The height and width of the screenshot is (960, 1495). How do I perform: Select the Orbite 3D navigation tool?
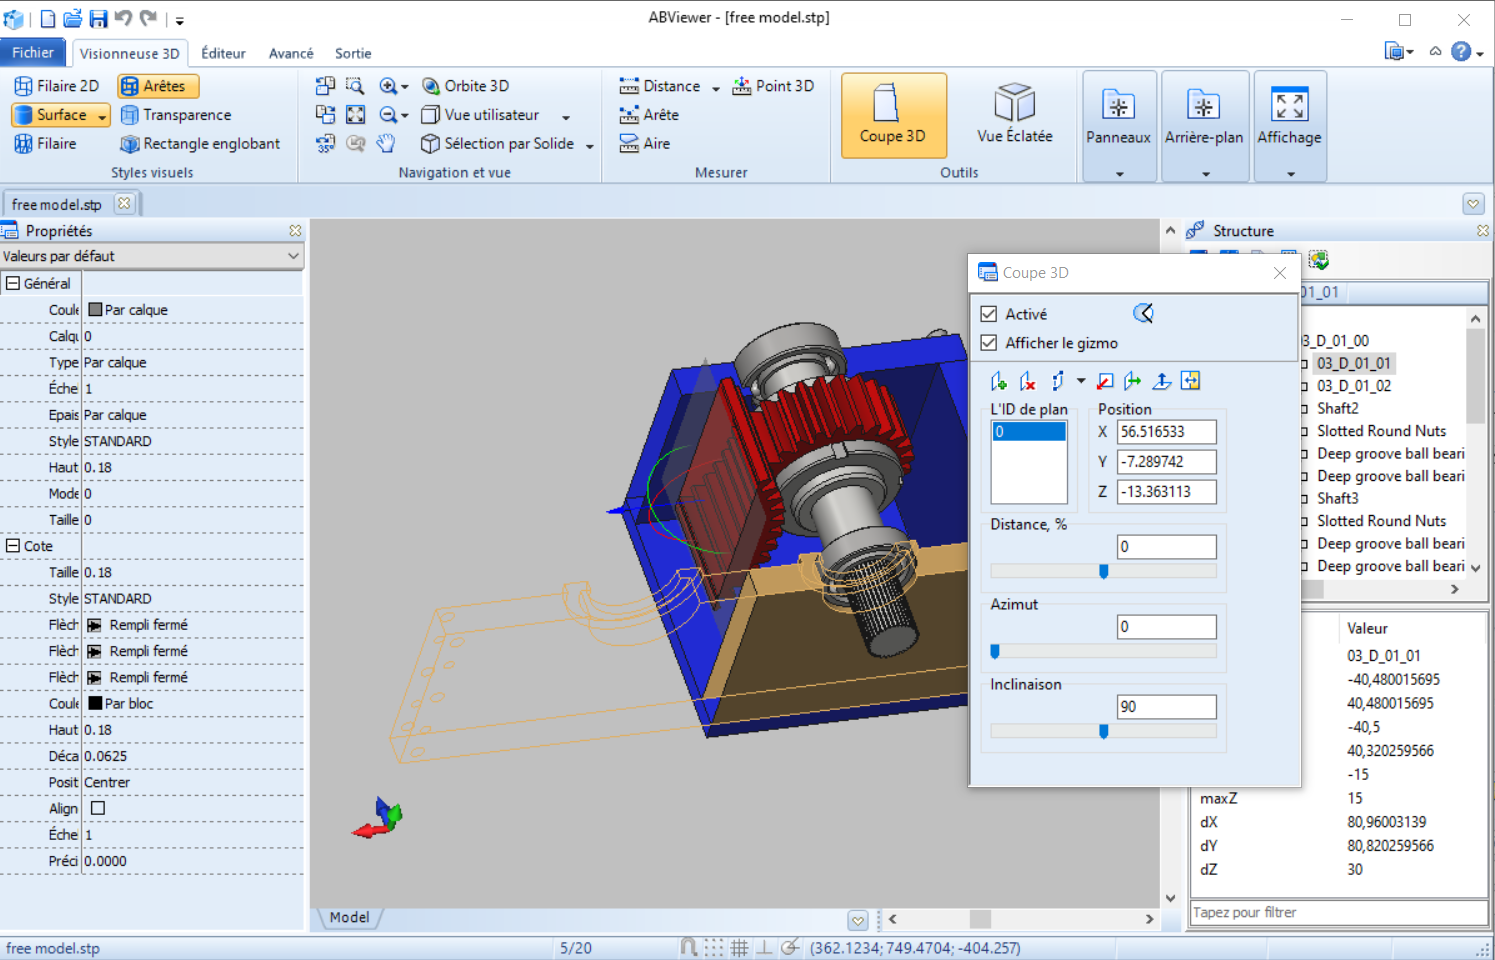pyautogui.click(x=465, y=86)
